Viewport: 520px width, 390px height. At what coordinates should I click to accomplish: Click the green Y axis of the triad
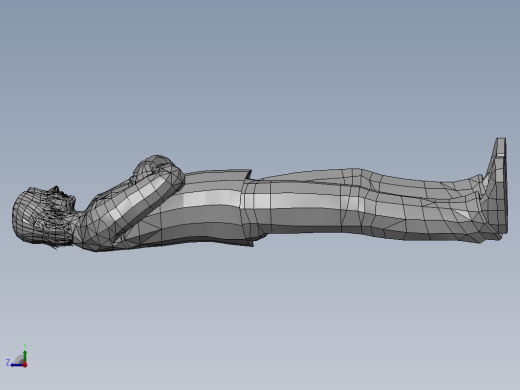coord(25,356)
